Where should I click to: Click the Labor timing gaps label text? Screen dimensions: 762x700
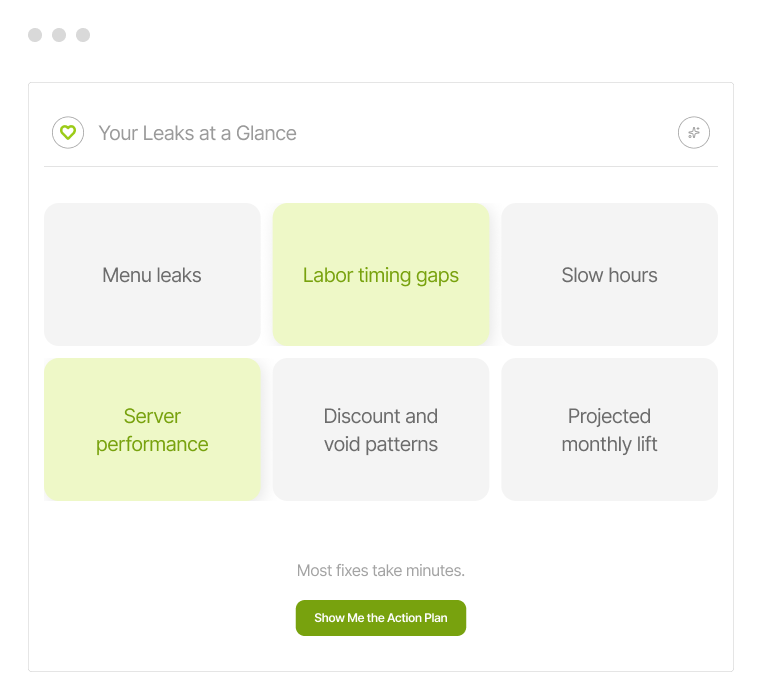pos(381,275)
